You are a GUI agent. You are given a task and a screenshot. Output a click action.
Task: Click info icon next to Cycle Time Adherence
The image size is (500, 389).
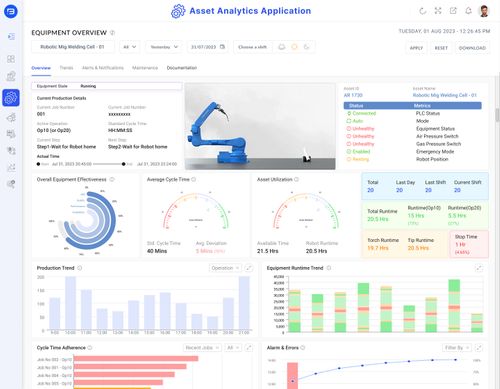tap(90, 348)
